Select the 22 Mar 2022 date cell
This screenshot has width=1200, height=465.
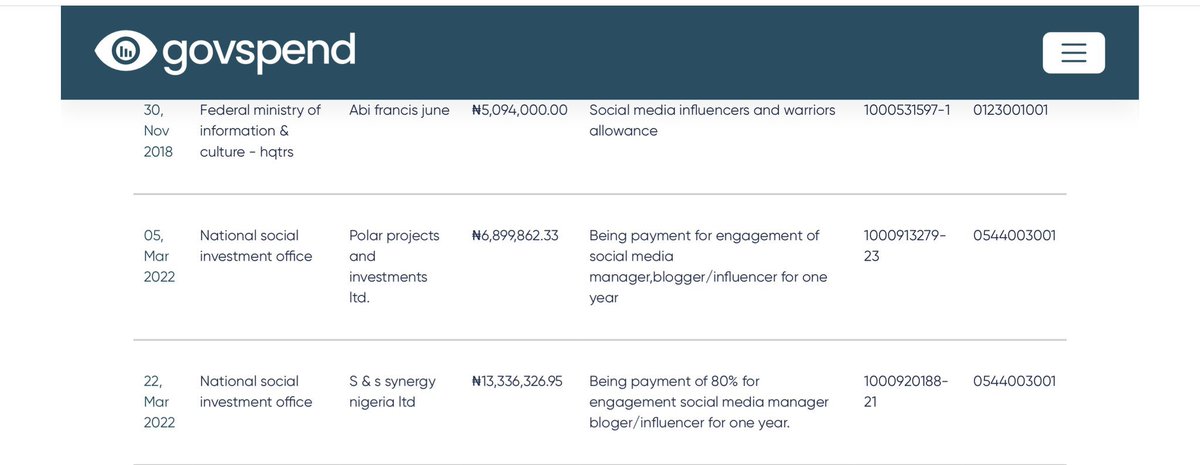pos(160,401)
